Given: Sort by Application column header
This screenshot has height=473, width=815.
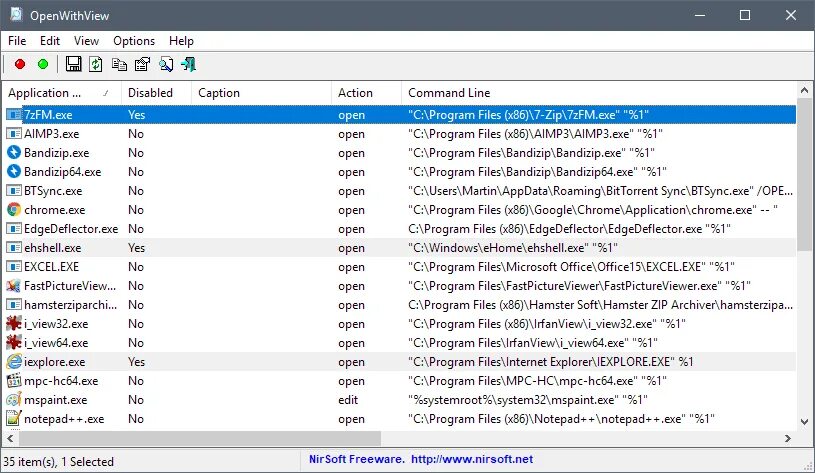Looking at the screenshot, I should click(x=62, y=93).
